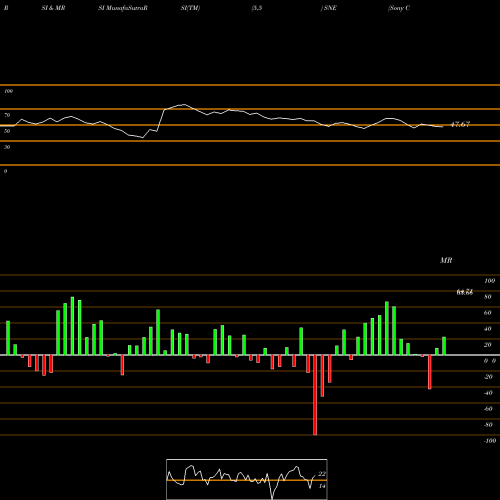Viewport: 500px width, 500px height.
Task: Click the 47.67 RSI value label
Action: pyautogui.click(x=460, y=125)
